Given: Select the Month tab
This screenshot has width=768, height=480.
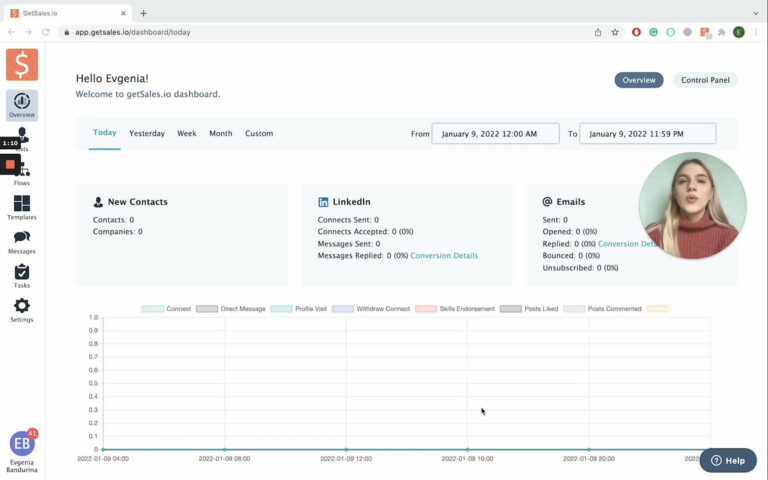Looking at the screenshot, I should coord(221,133).
